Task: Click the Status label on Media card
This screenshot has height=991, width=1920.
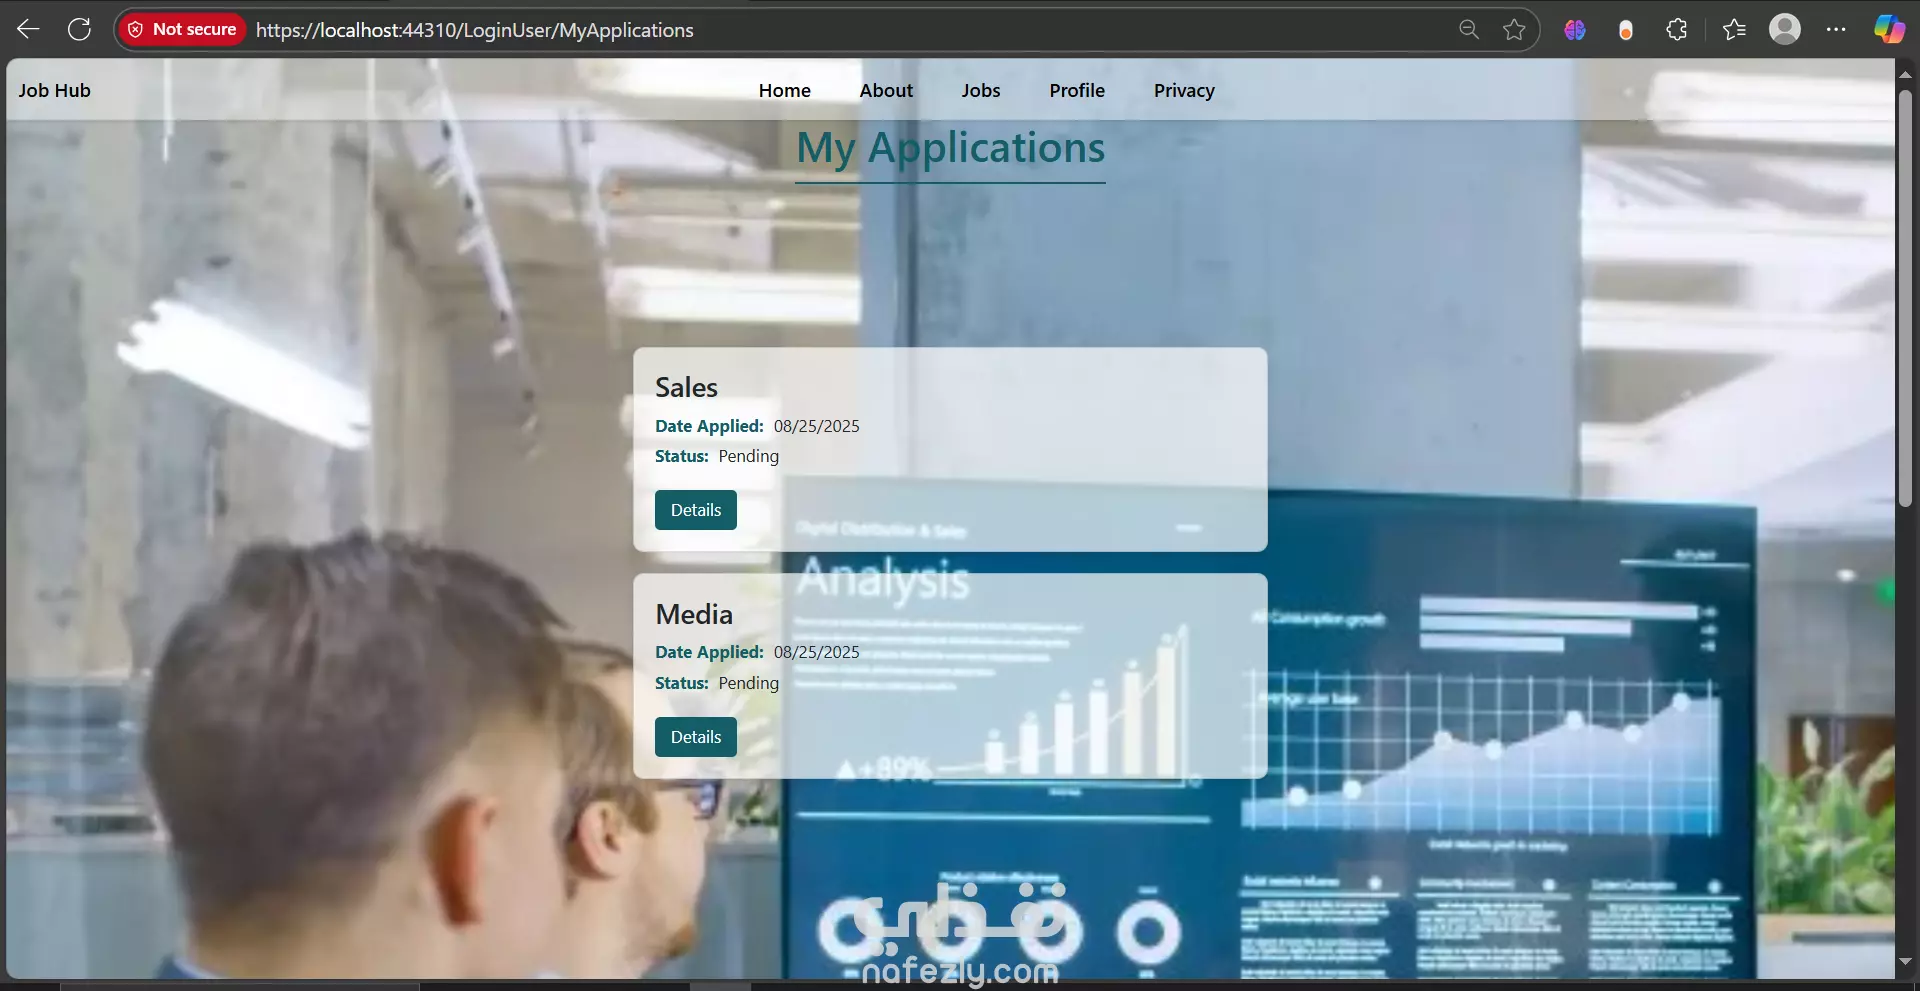Action: pos(682,683)
